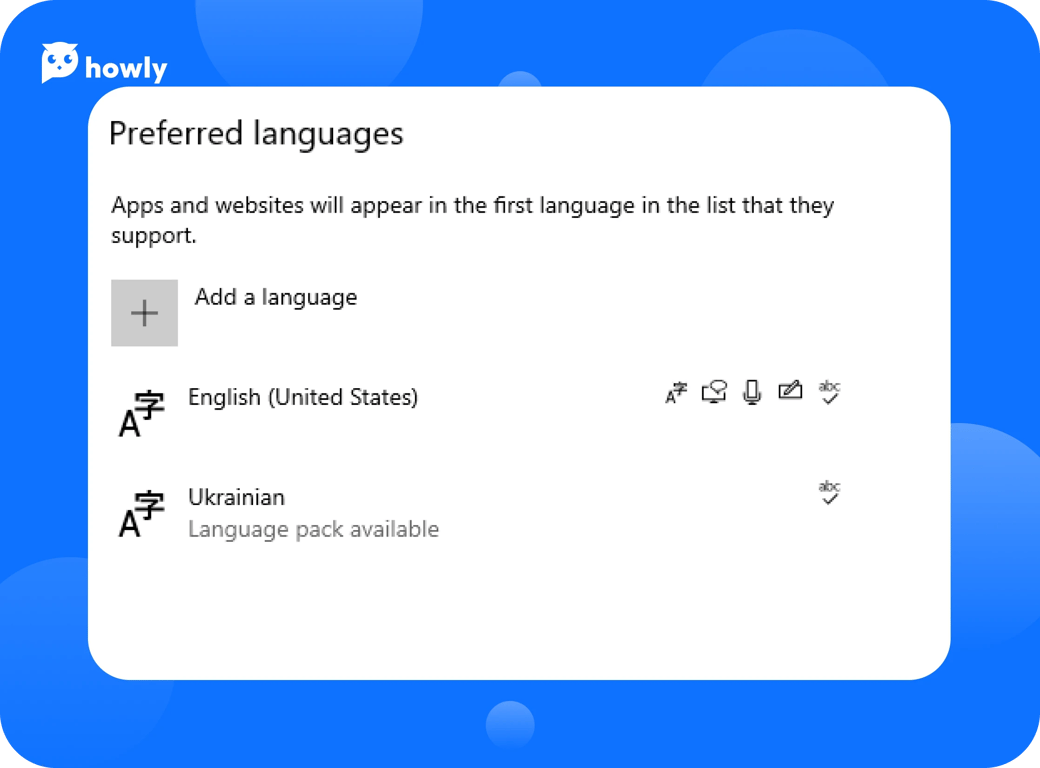Click the "Add a language" label
The image size is (1040, 768).
coord(276,297)
